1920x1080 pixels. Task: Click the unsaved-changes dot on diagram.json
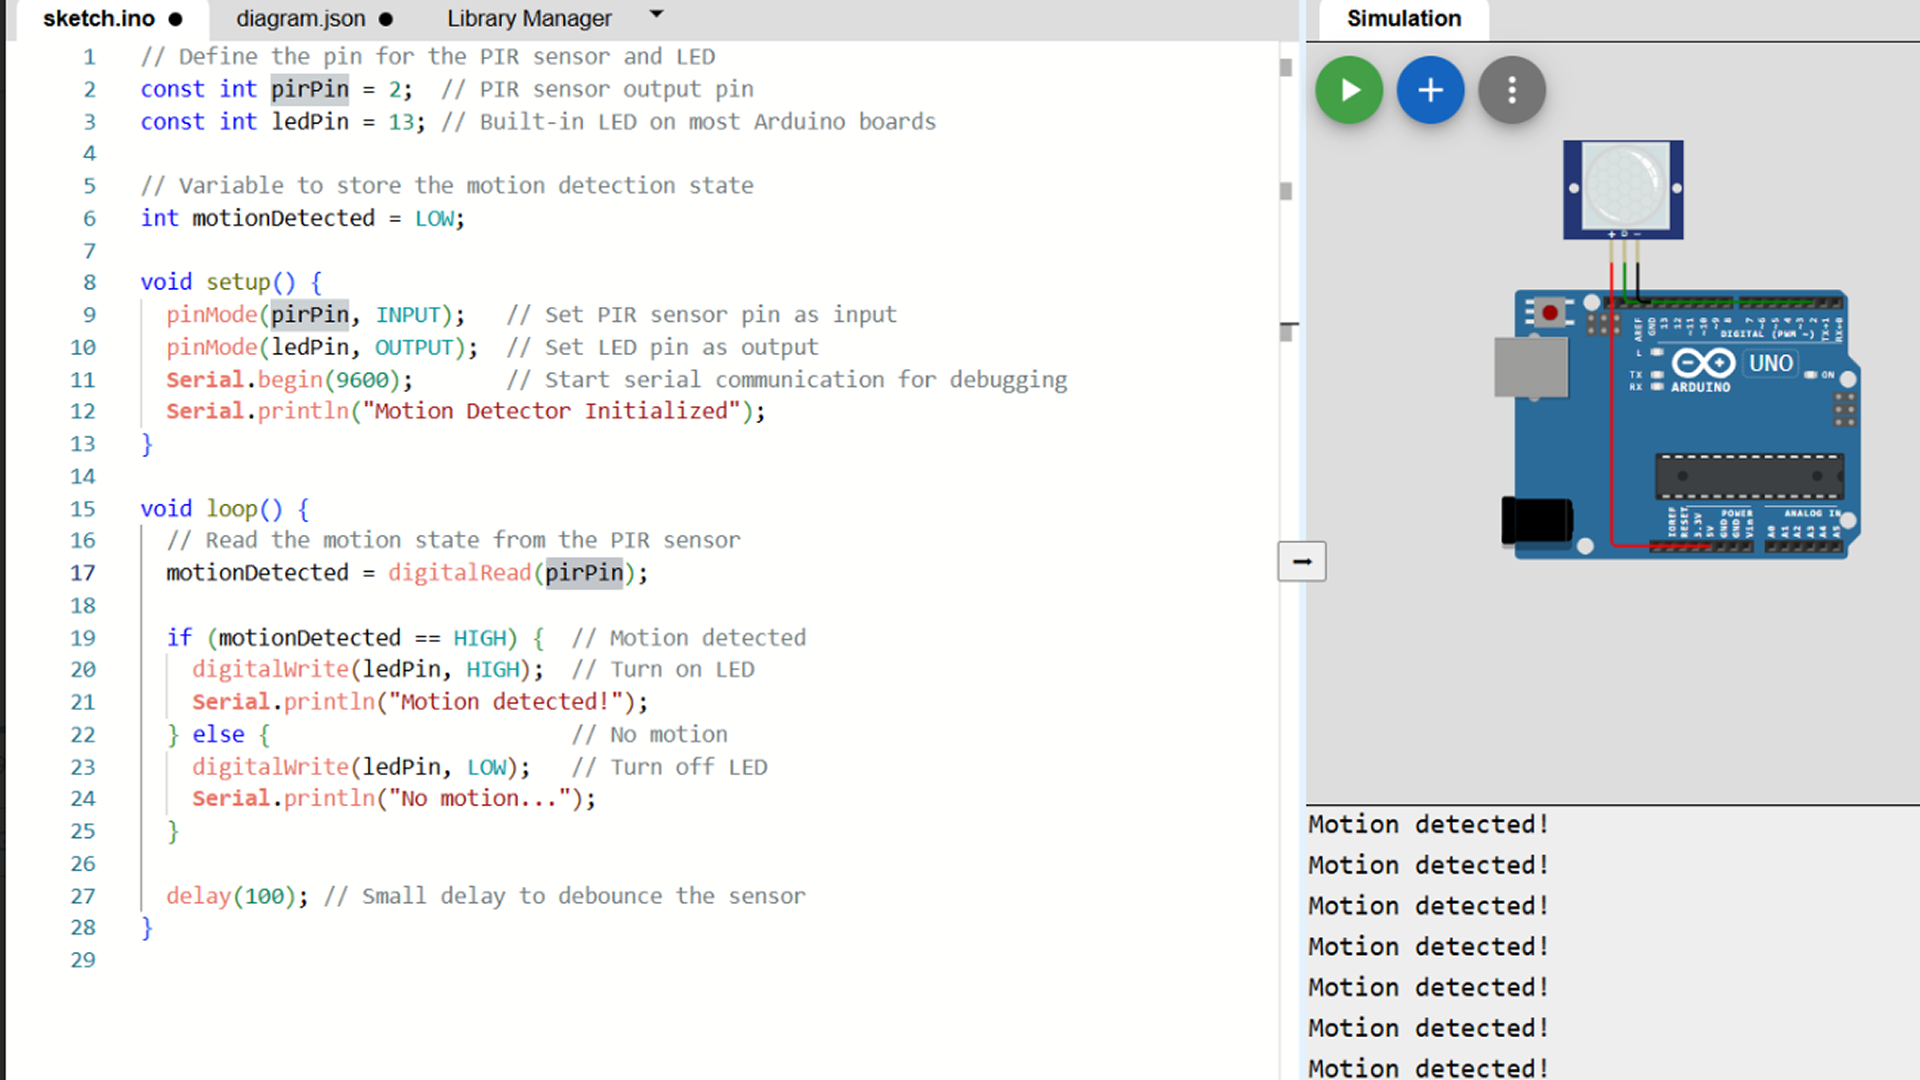tap(385, 18)
